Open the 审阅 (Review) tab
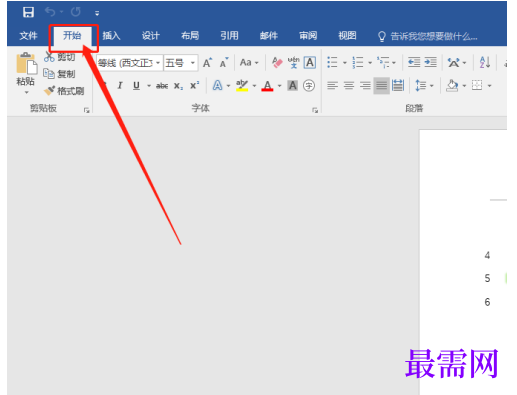Viewport: 517px width, 395px height. pos(308,35)
